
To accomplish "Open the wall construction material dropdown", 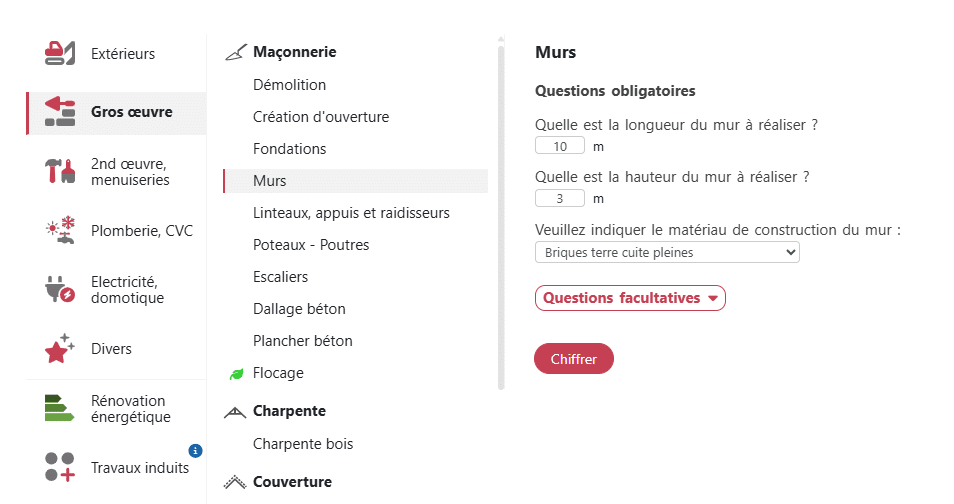I will pyautogui.click(x=667, y=253).
